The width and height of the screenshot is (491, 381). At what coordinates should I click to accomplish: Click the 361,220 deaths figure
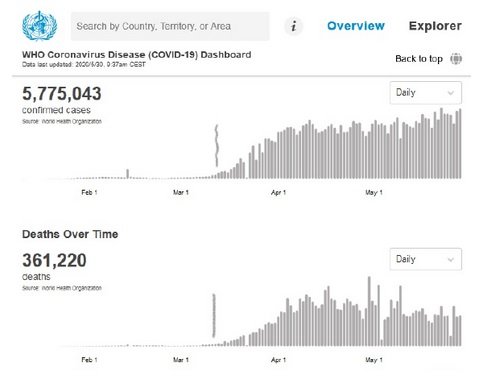[54, 260]
